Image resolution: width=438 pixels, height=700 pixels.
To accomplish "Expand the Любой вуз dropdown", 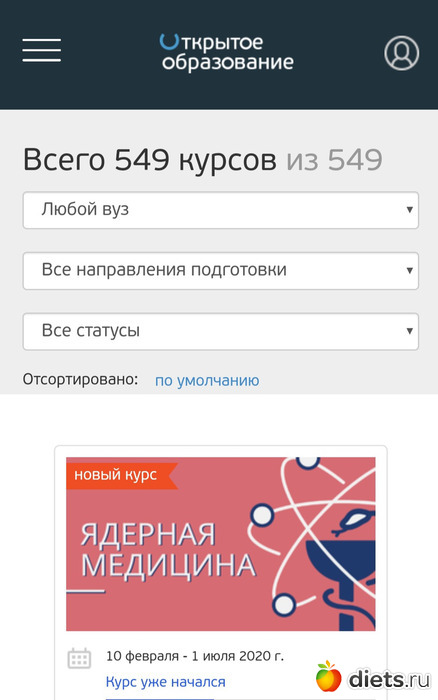I will pos(221,210).
